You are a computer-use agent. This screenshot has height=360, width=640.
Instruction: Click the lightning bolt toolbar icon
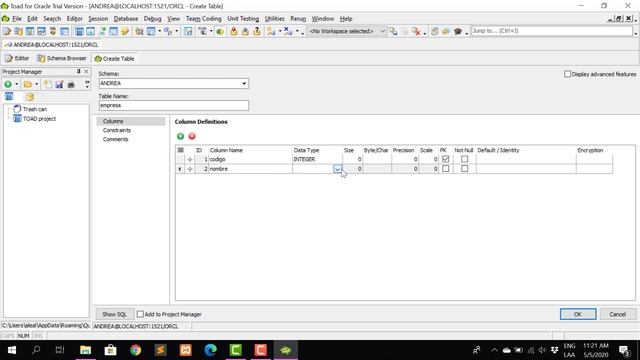pyautogui.click(x=125, y=31)
